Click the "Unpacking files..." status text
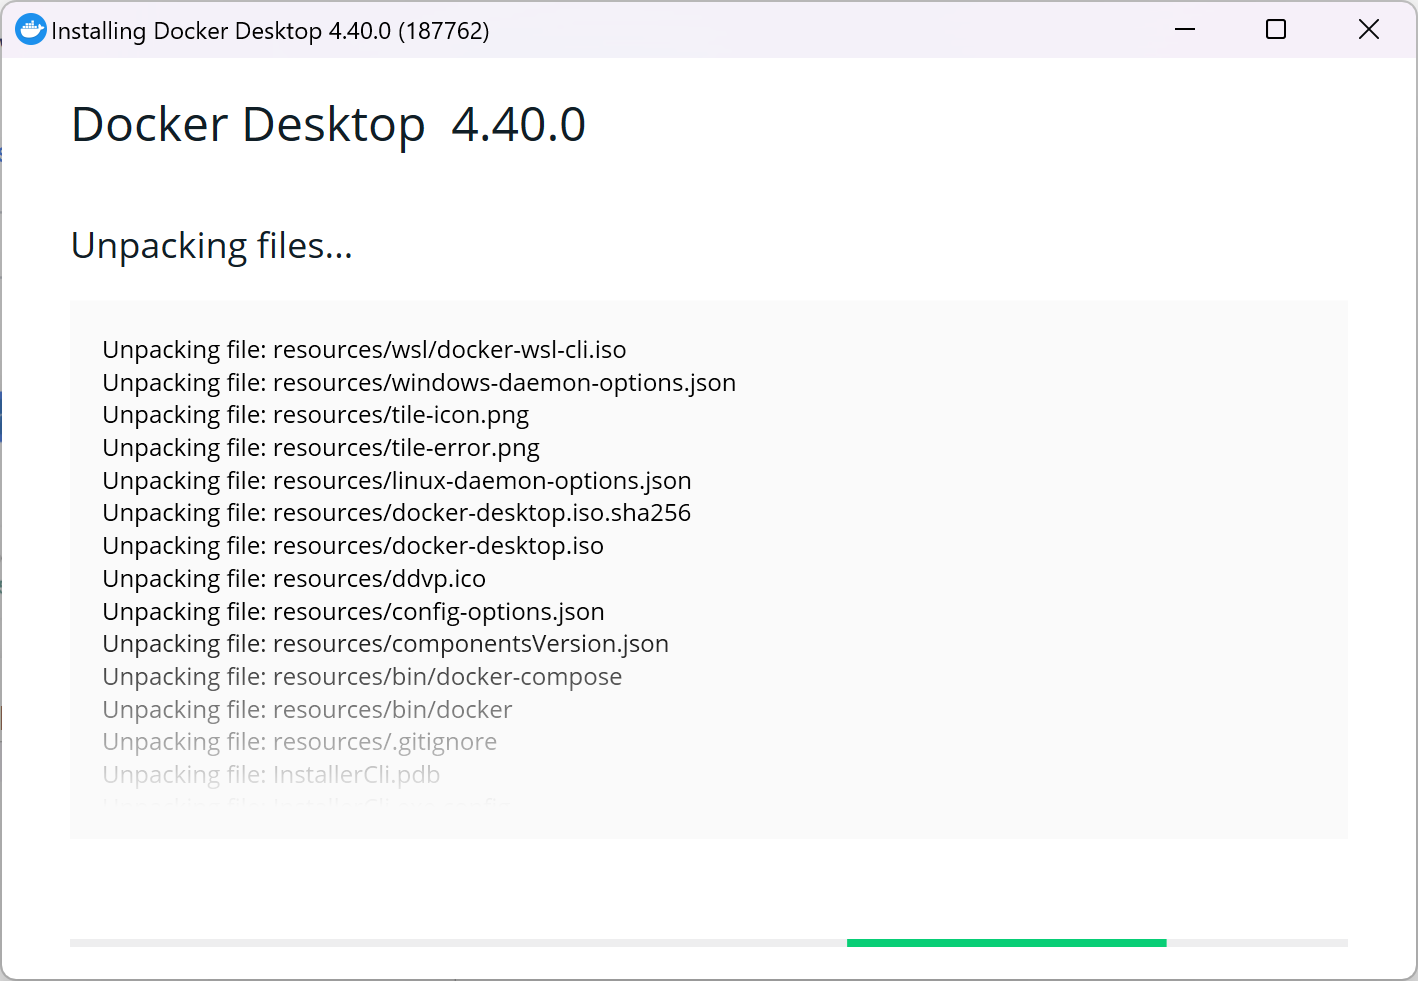Image resolution: width=1418 pixels, height=981 pixels. pyautogui.click(x=212, y=246)
